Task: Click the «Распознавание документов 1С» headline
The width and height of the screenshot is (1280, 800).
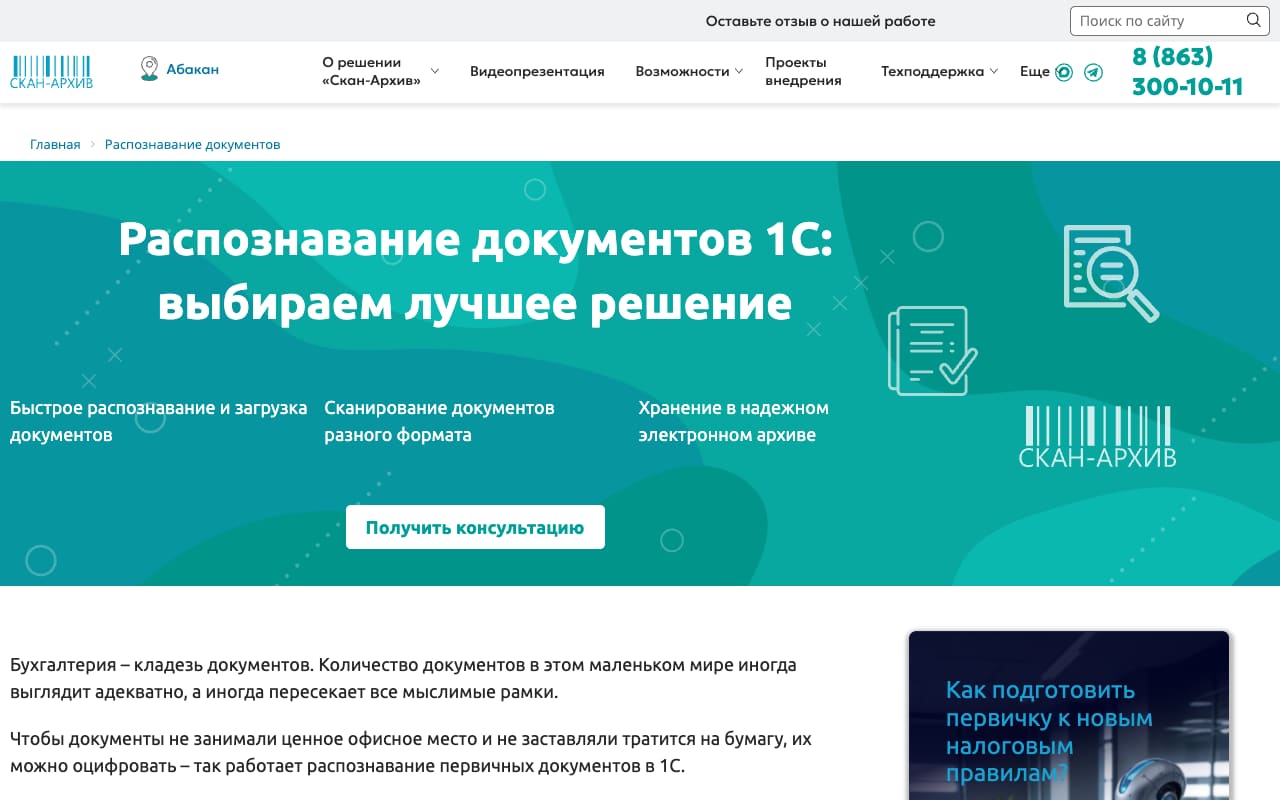Action: pos(475,271)
